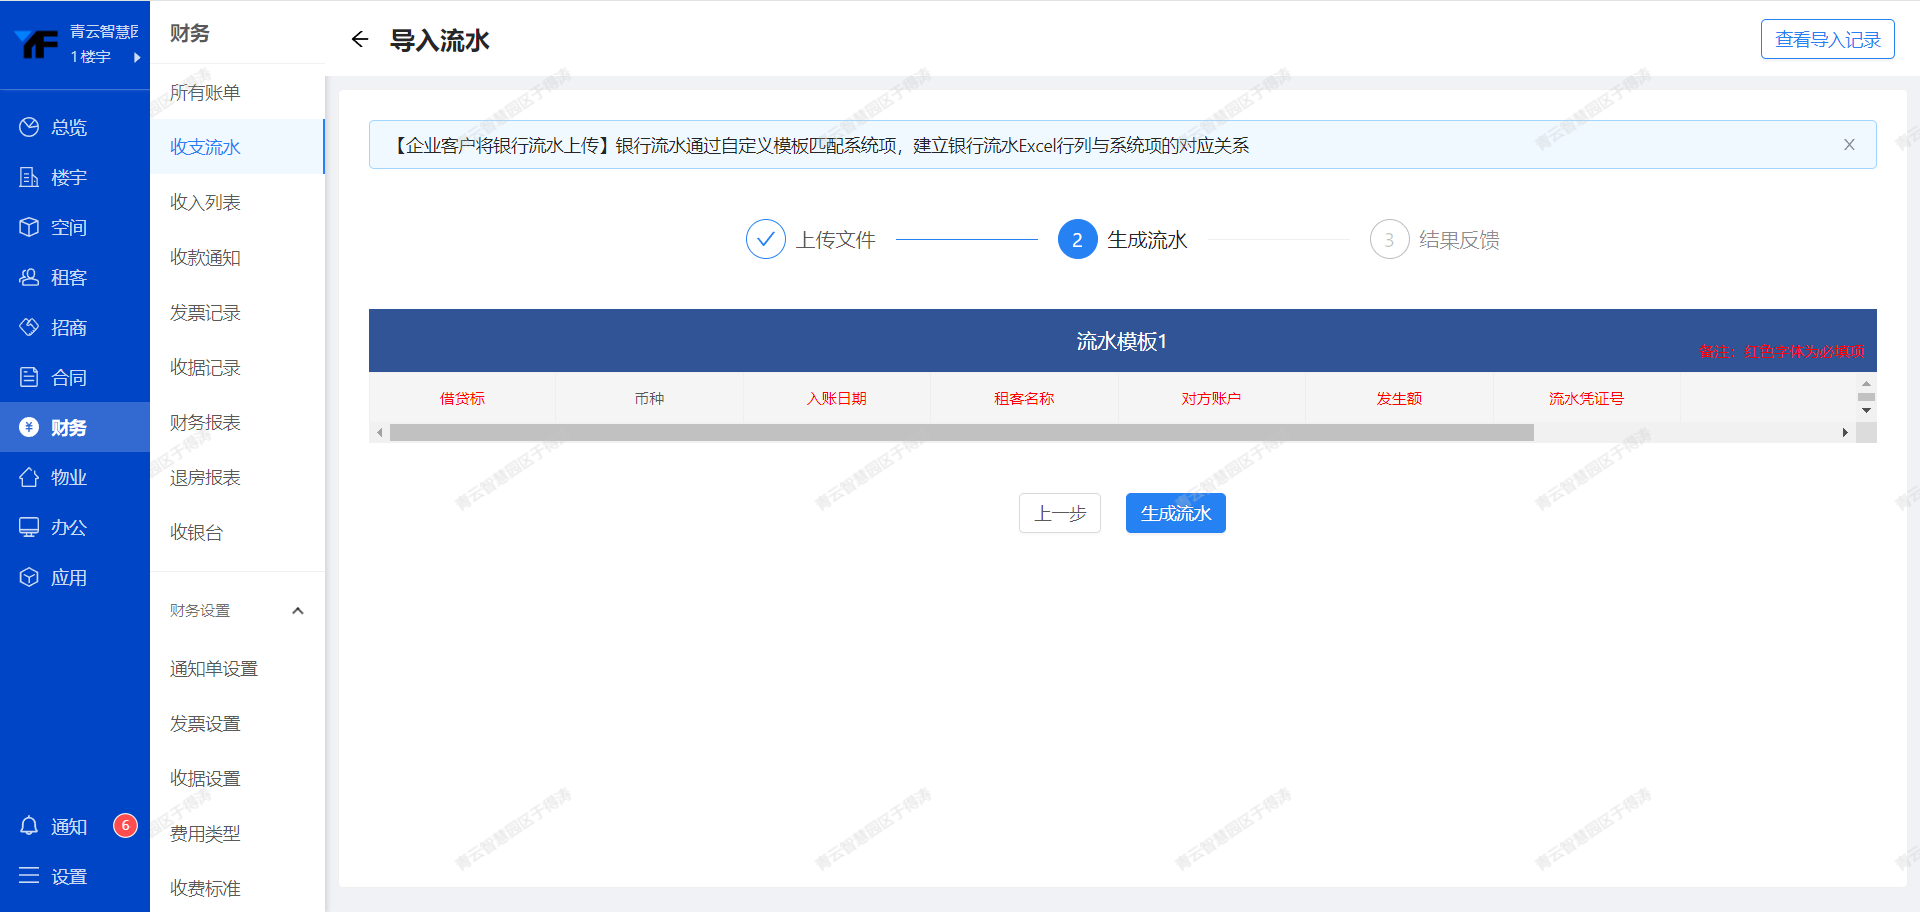This screenshot has width=1920, height=912.
Task: Open the 物业 property module
Action: pyautogui.click(x=68, y=478)
